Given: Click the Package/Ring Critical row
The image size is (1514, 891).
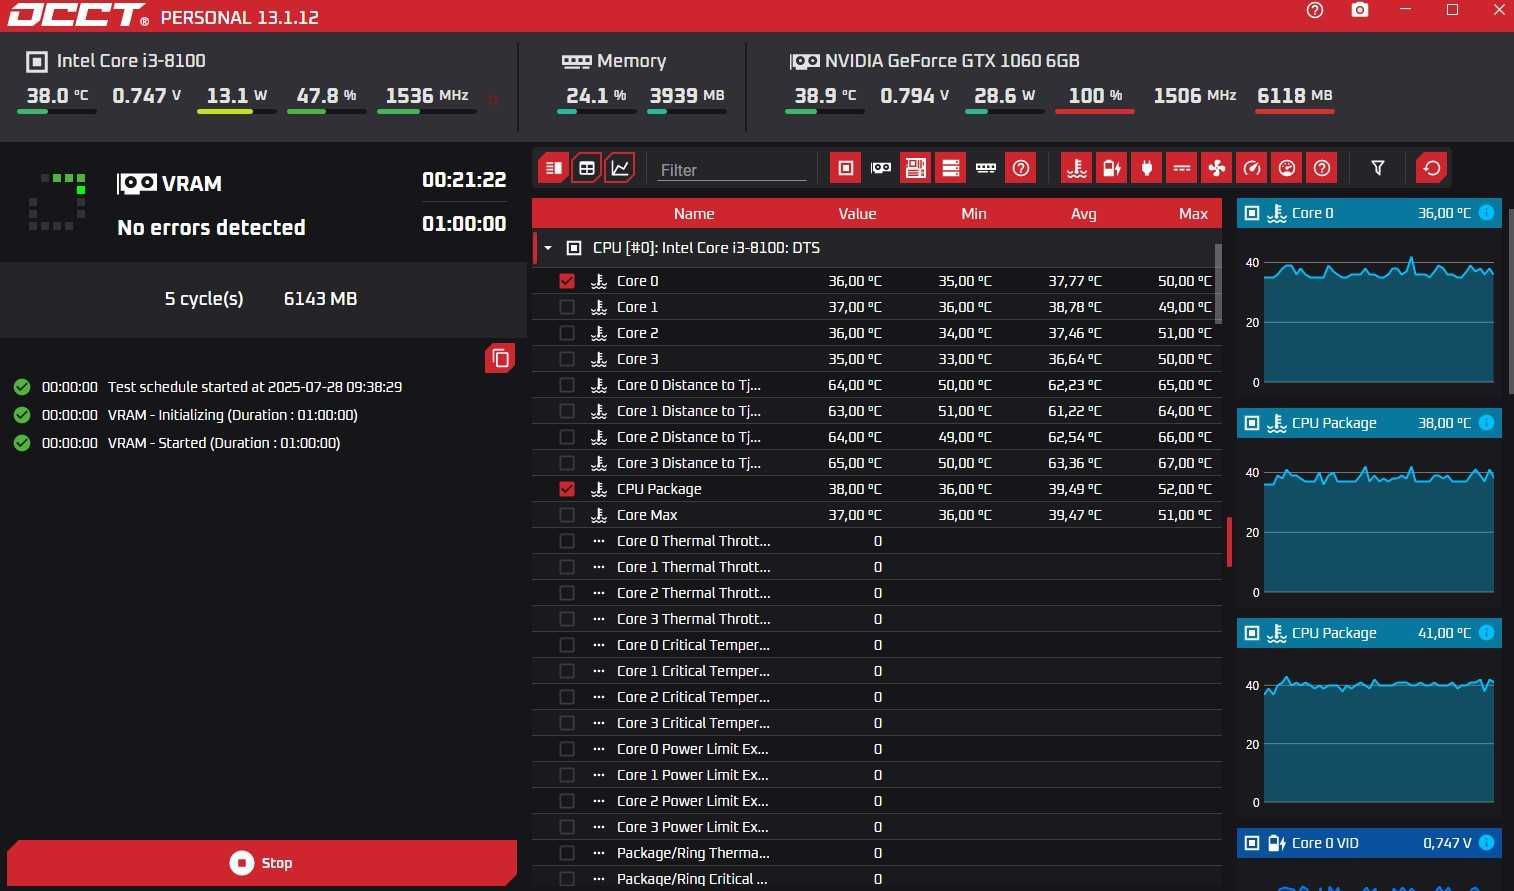Looking at the screenshot, I should [x=877, y=879].
